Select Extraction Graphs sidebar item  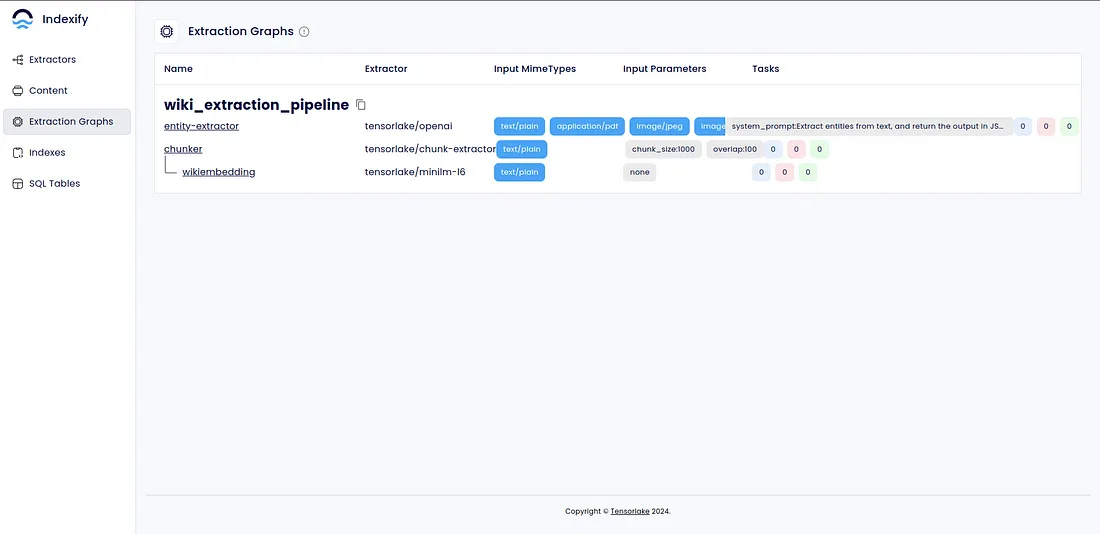[67, 121]
